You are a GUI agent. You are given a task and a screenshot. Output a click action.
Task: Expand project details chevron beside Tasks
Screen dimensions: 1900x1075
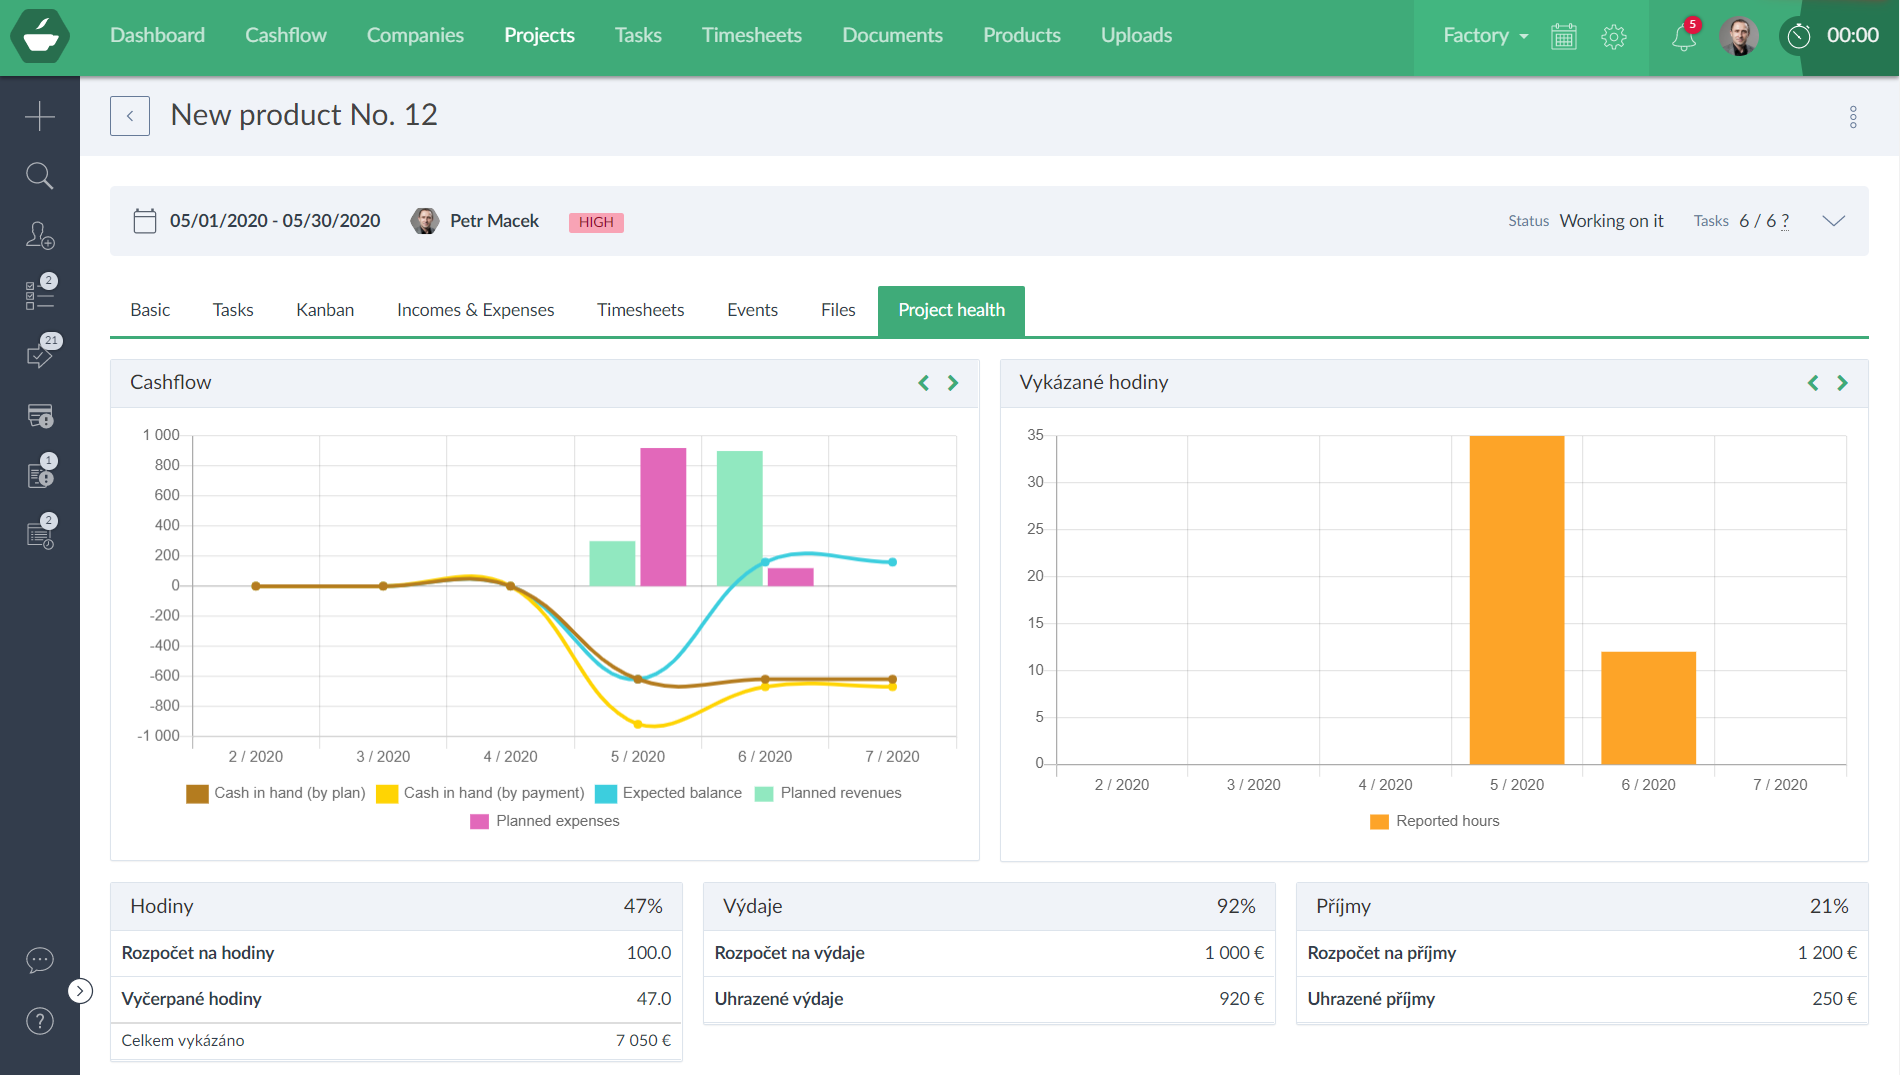[x=1833, y=221]
